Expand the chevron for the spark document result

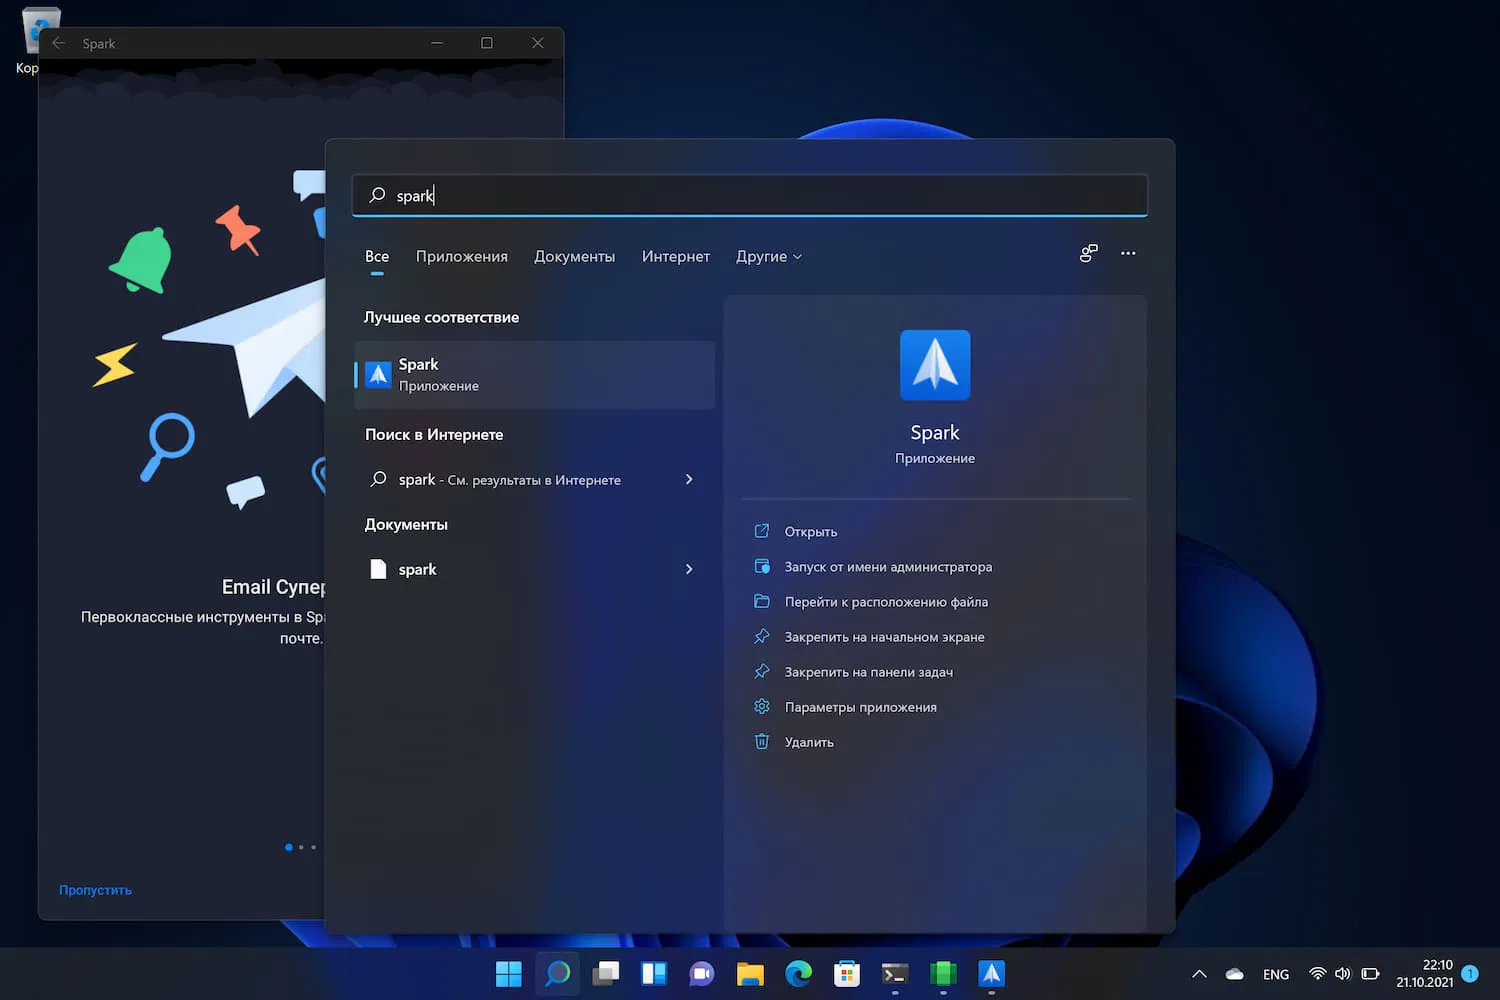coord(689,569)
